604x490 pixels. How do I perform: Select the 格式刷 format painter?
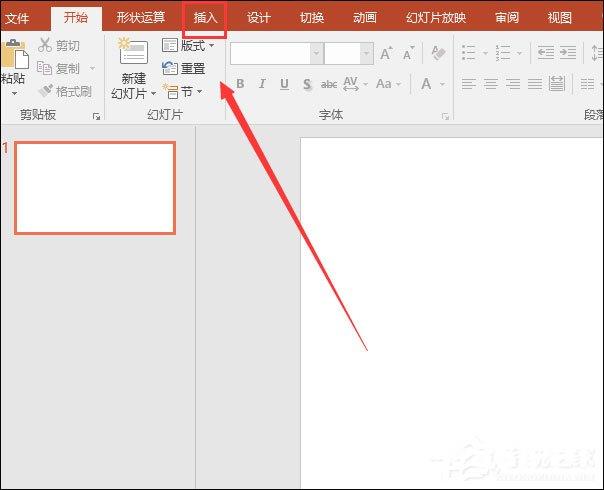tap(65, 91)
